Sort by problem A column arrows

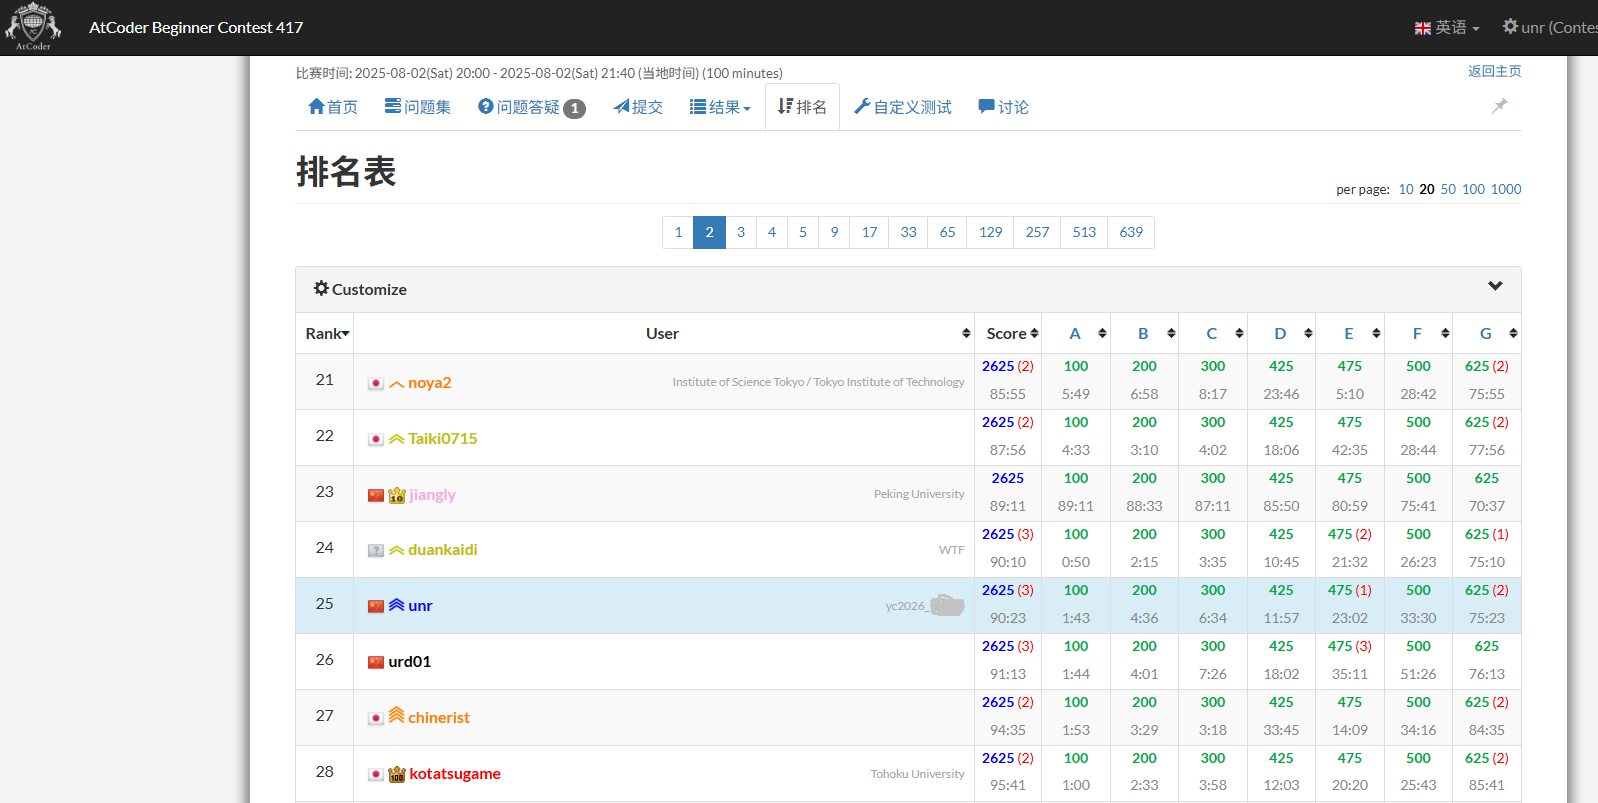point(1102,334)
